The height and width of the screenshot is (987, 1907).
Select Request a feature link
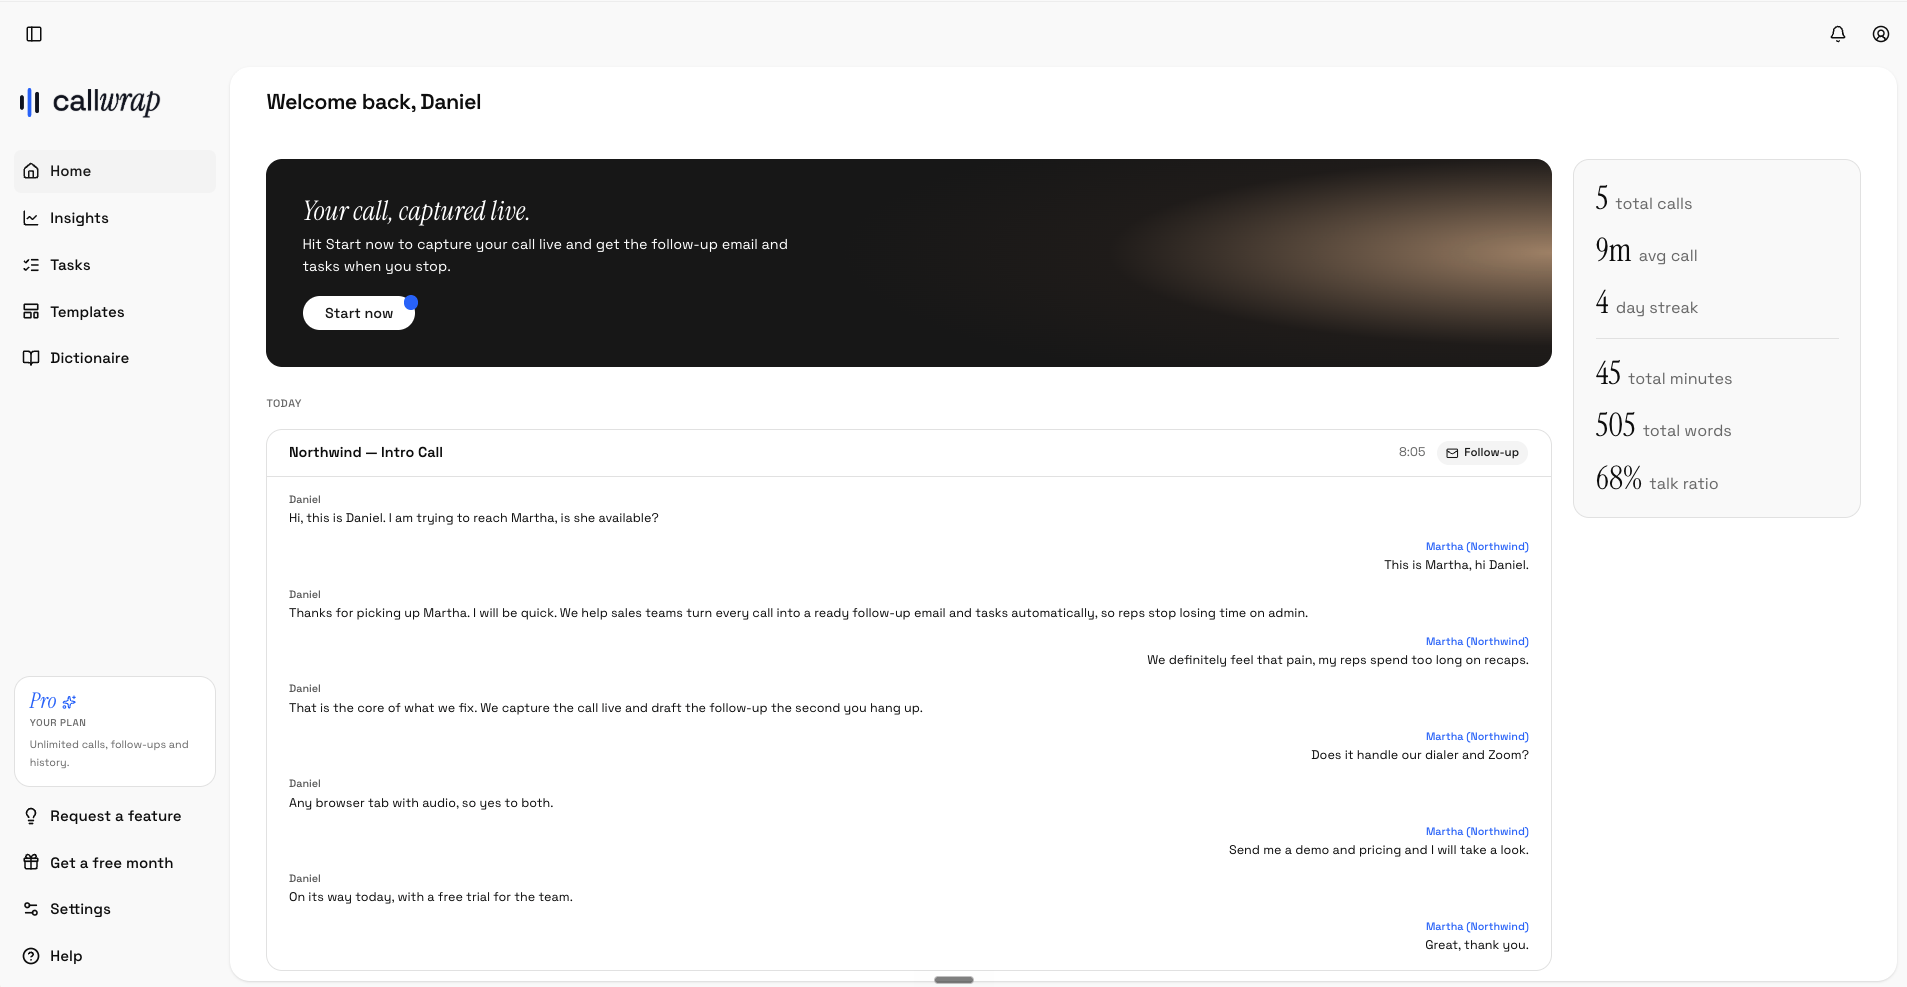click(115, 816)
